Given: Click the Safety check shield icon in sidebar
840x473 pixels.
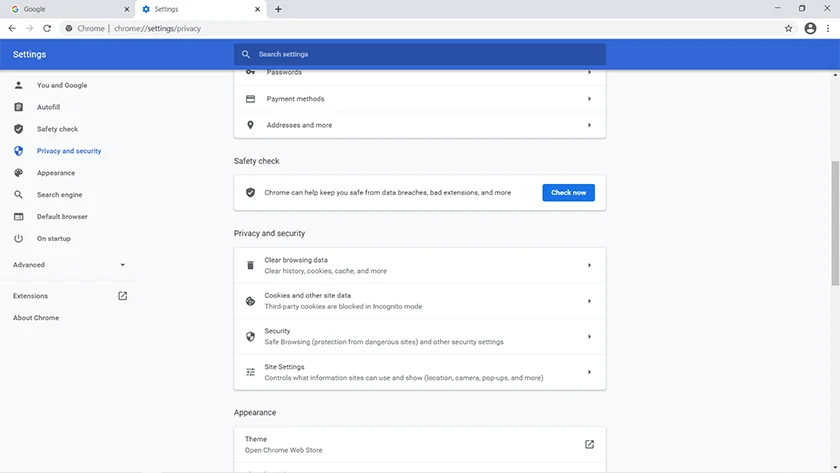Looking at the screenshot, I should click(18, 129).
